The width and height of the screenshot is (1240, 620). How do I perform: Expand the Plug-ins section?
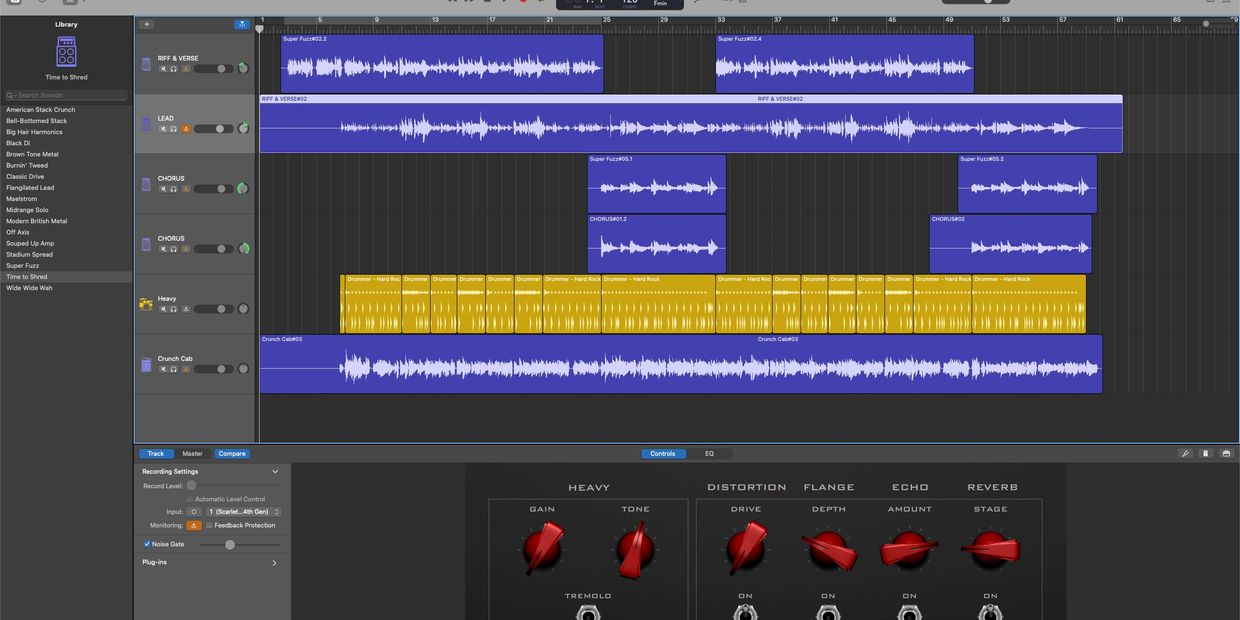pos(275,562)
